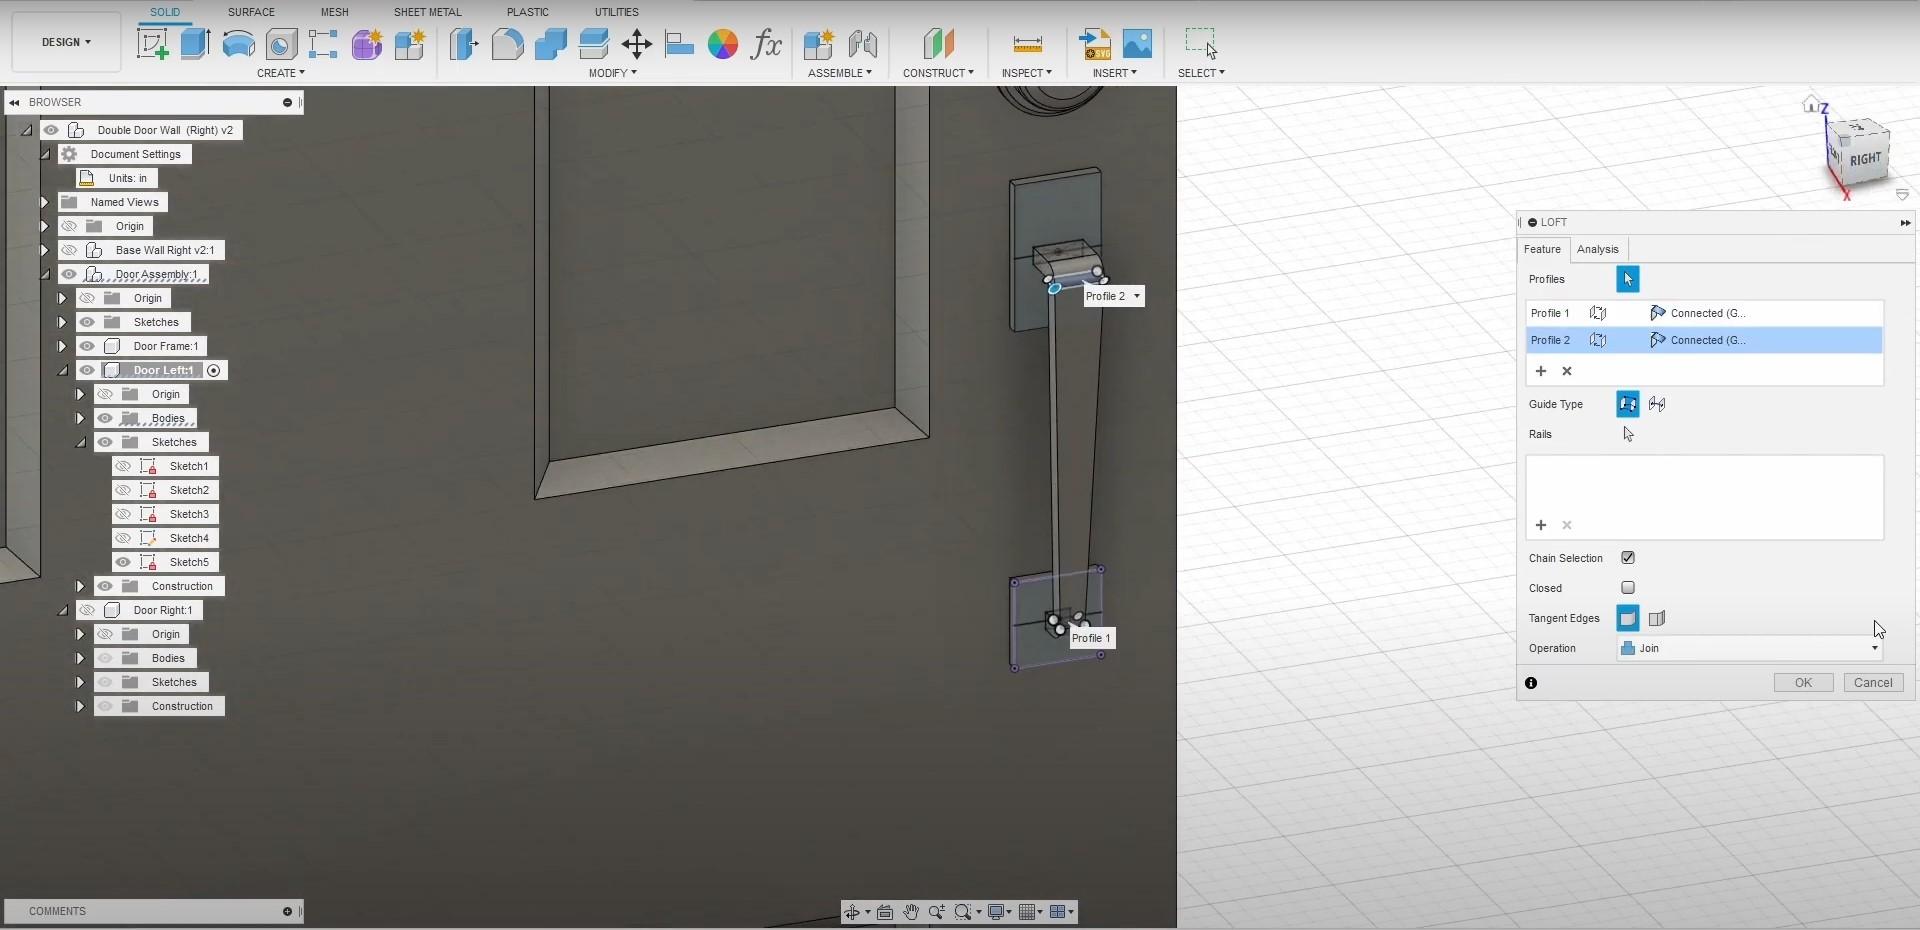Click the Select tool icon
The image size is (1920, 930).
[1201, 44]
